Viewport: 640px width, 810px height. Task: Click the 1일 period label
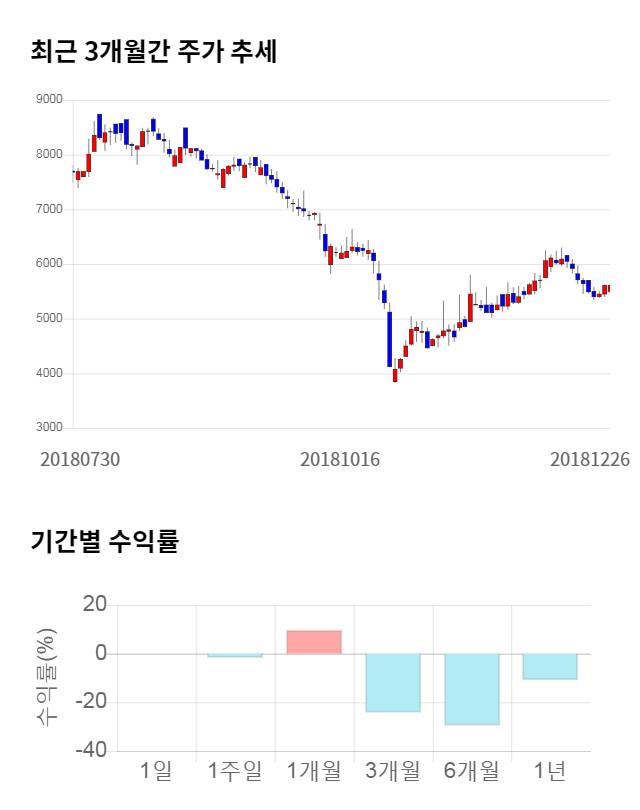point(156,771)
